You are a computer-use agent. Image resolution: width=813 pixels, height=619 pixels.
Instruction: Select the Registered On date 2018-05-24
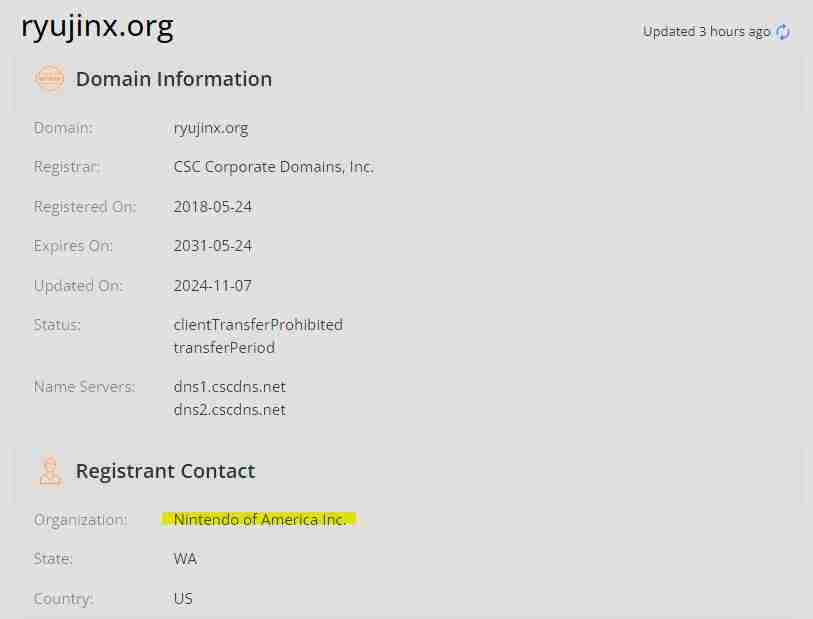pyautogui.click(x=213, y=207)
